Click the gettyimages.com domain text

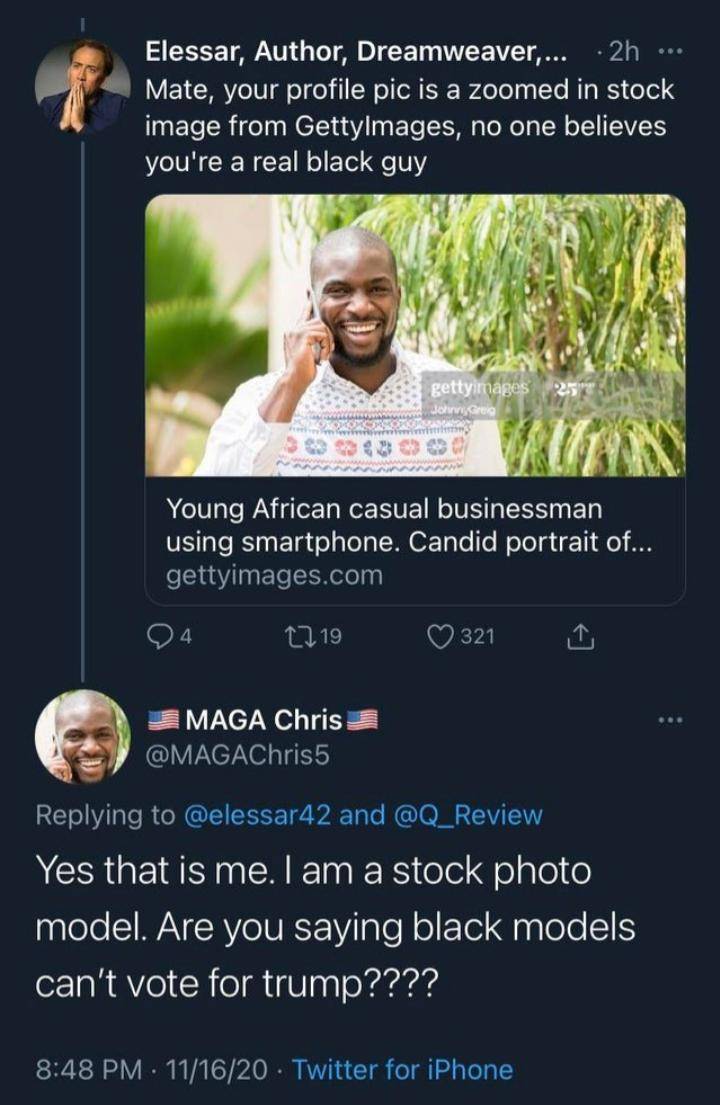click(274, 575)
